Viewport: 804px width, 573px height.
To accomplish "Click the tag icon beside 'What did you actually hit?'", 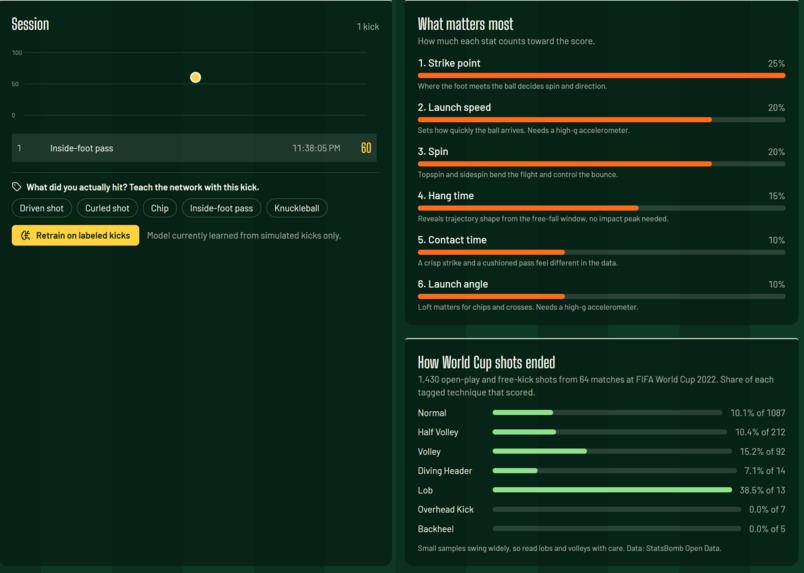I will pos(16,187).
